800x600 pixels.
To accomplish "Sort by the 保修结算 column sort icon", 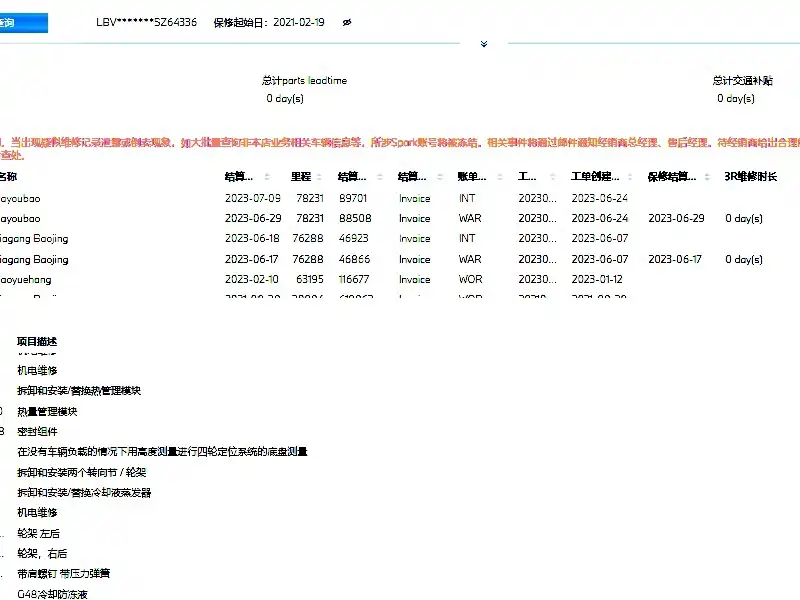I will [707, 177].
